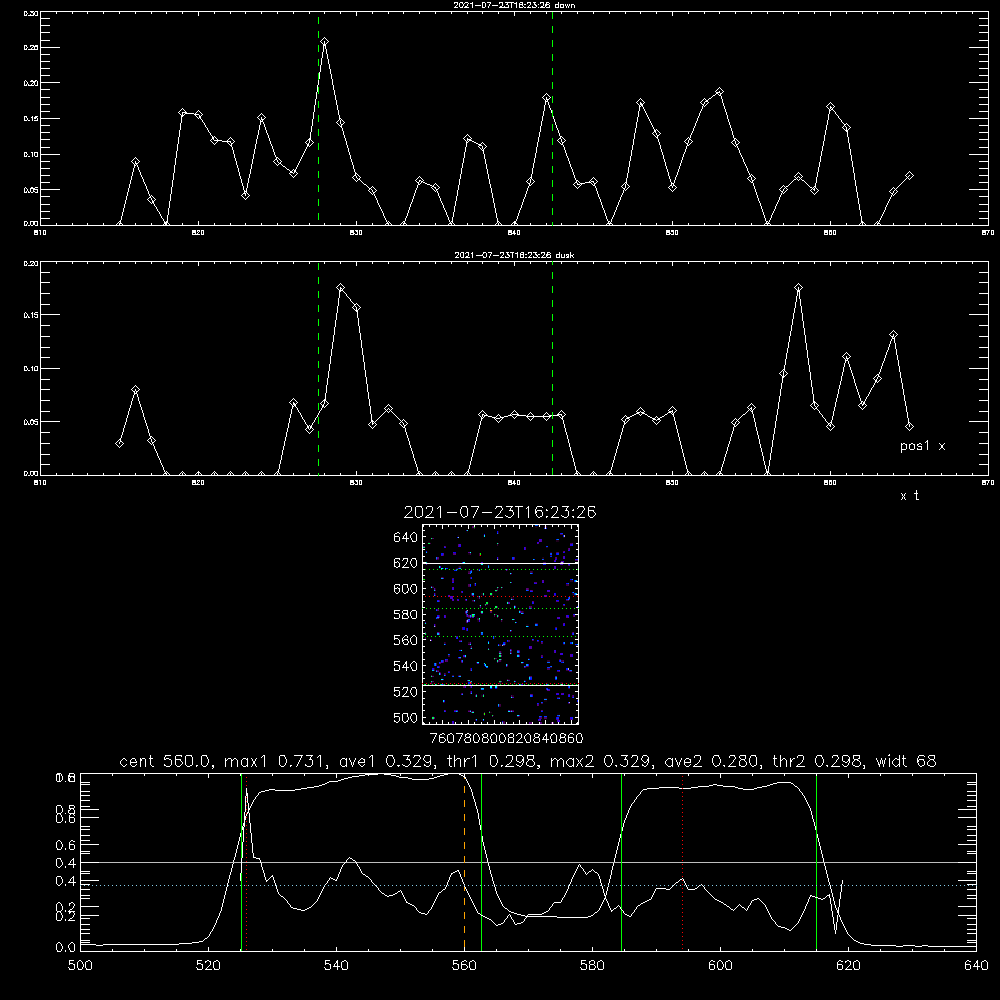Viewport: 1000px width, 1000px height.
Task: Click the 850 x-axis label under dawn plot
Action: tap(672, 233)
